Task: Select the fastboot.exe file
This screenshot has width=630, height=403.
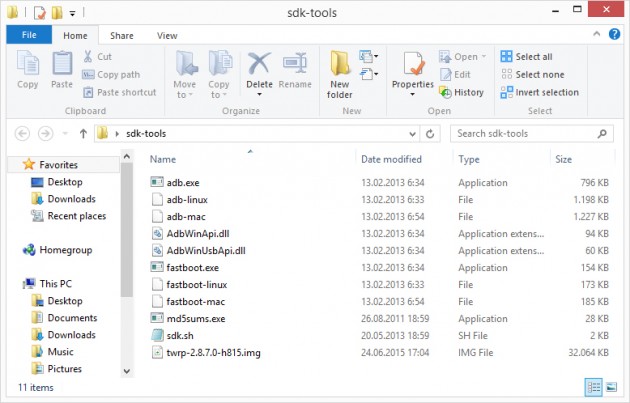Action: pyautogui.click(x=194, y=267)
